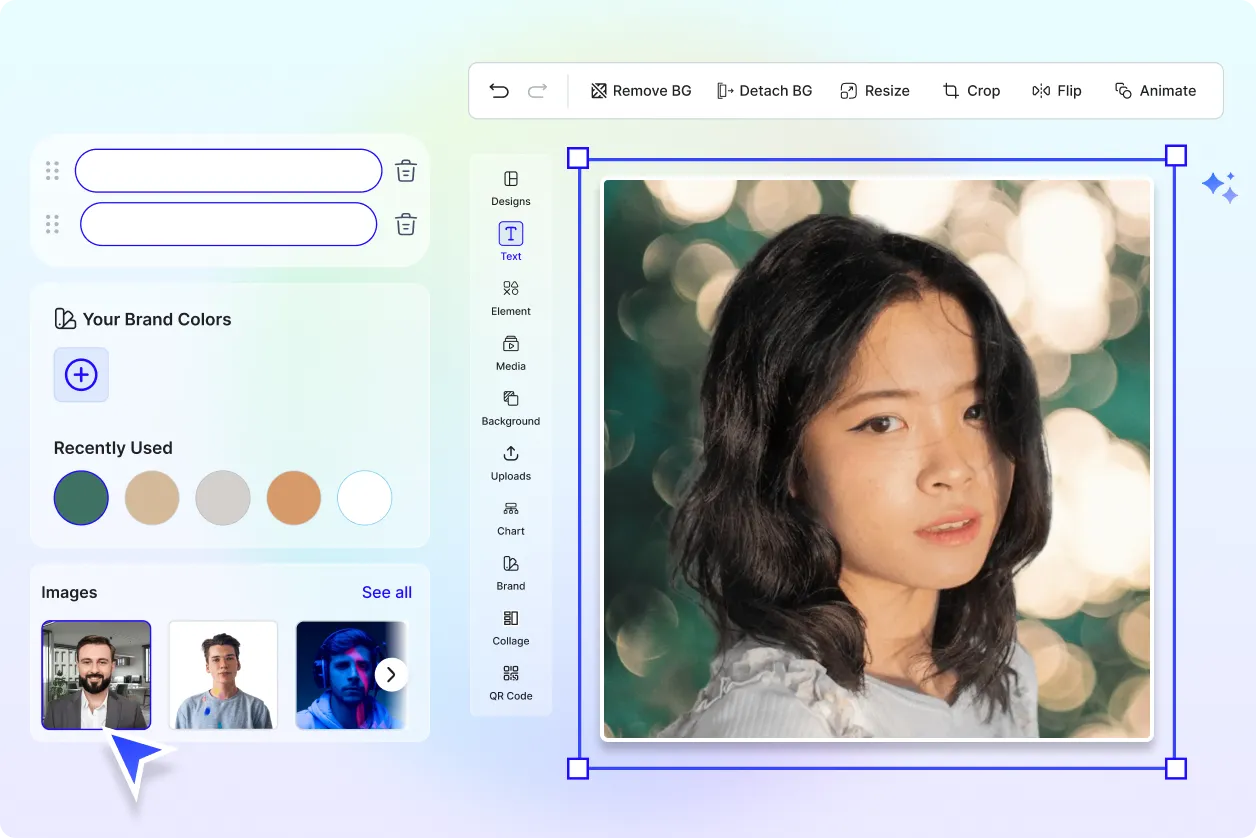Open the Media panel
The image size is (1256, 838).
[510, 352]
